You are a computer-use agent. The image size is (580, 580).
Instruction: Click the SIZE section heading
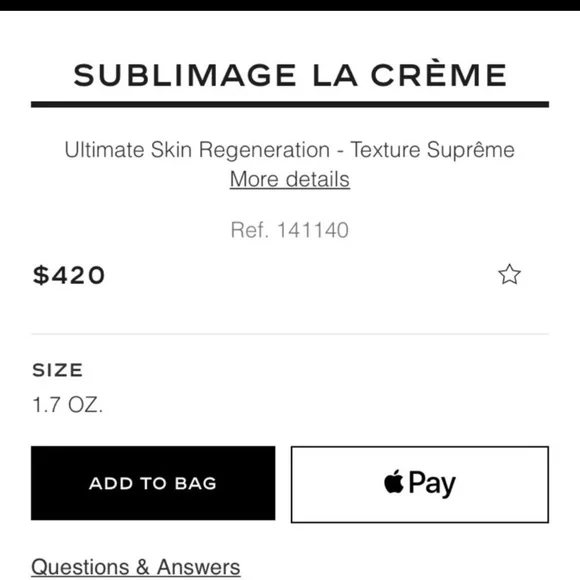[58, 370]
